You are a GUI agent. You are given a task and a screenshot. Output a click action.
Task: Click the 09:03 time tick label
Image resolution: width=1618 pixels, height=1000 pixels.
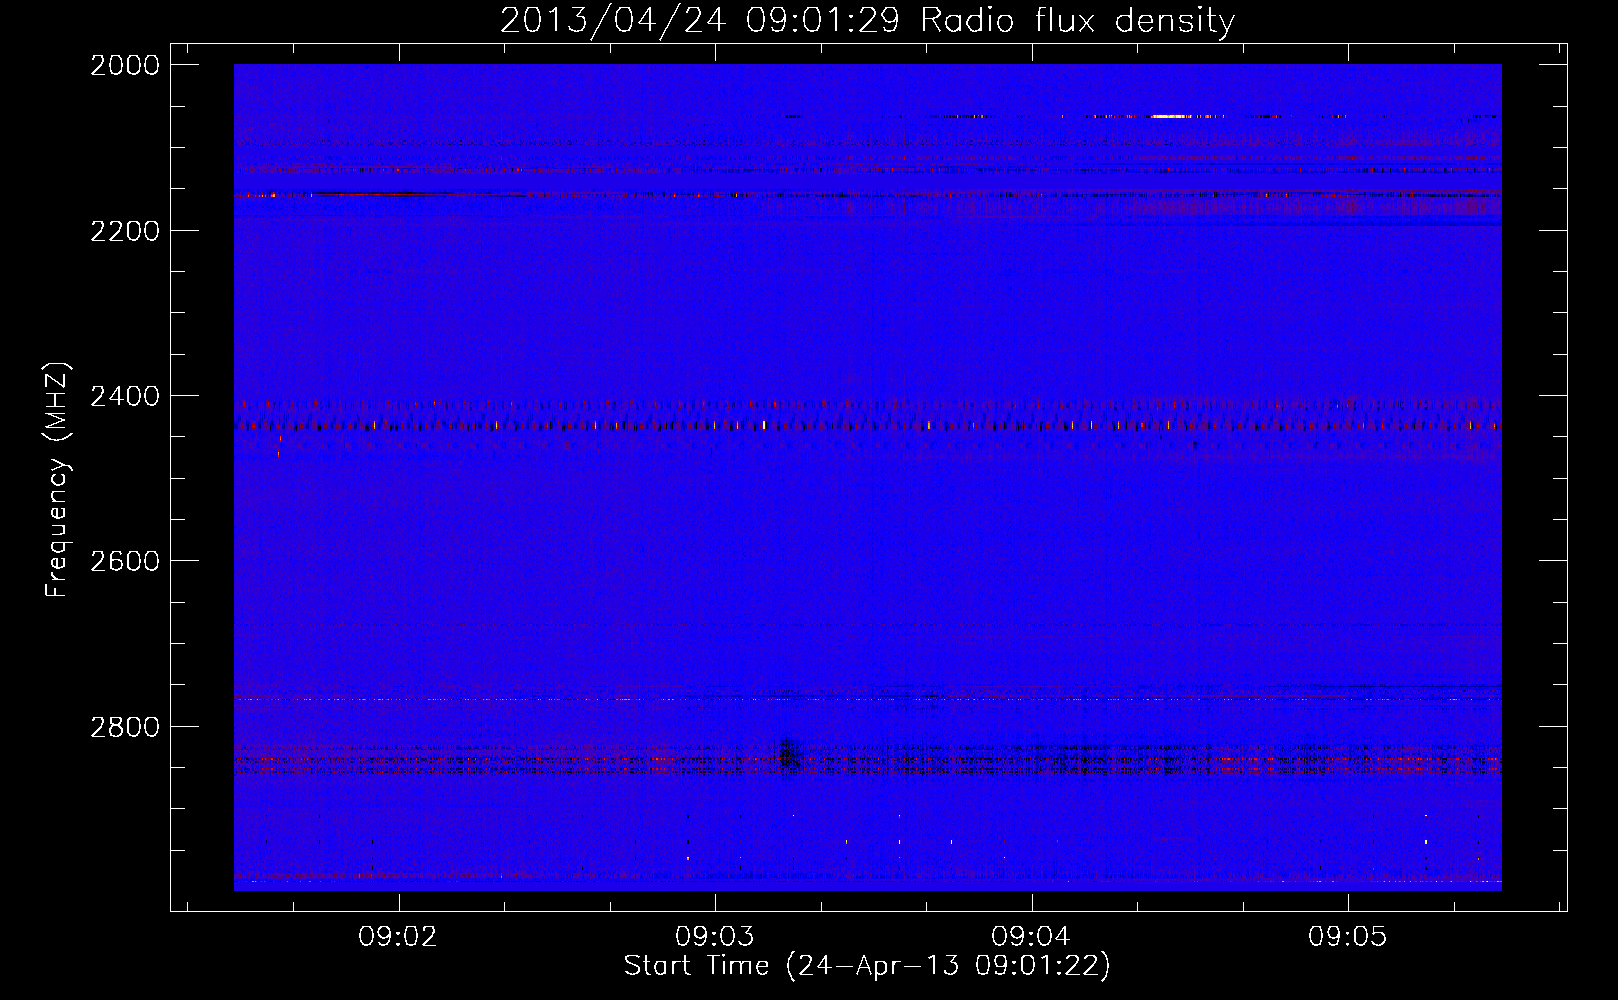[714, 937]
